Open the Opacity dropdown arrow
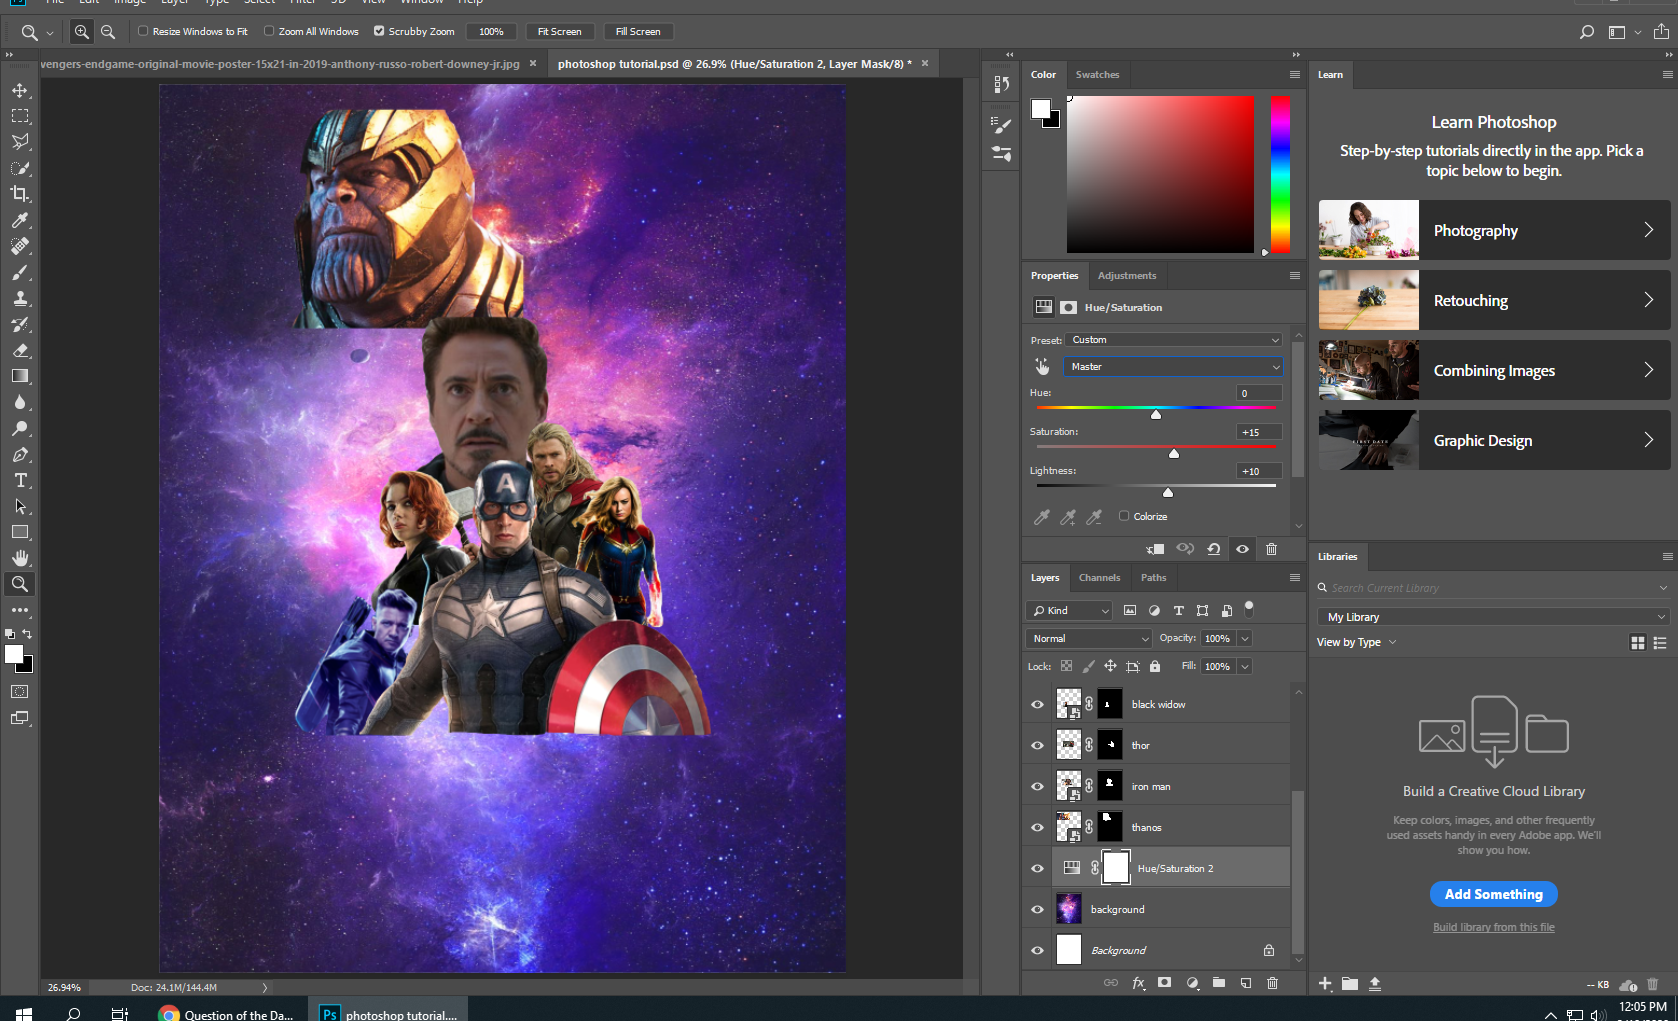 1245,638
